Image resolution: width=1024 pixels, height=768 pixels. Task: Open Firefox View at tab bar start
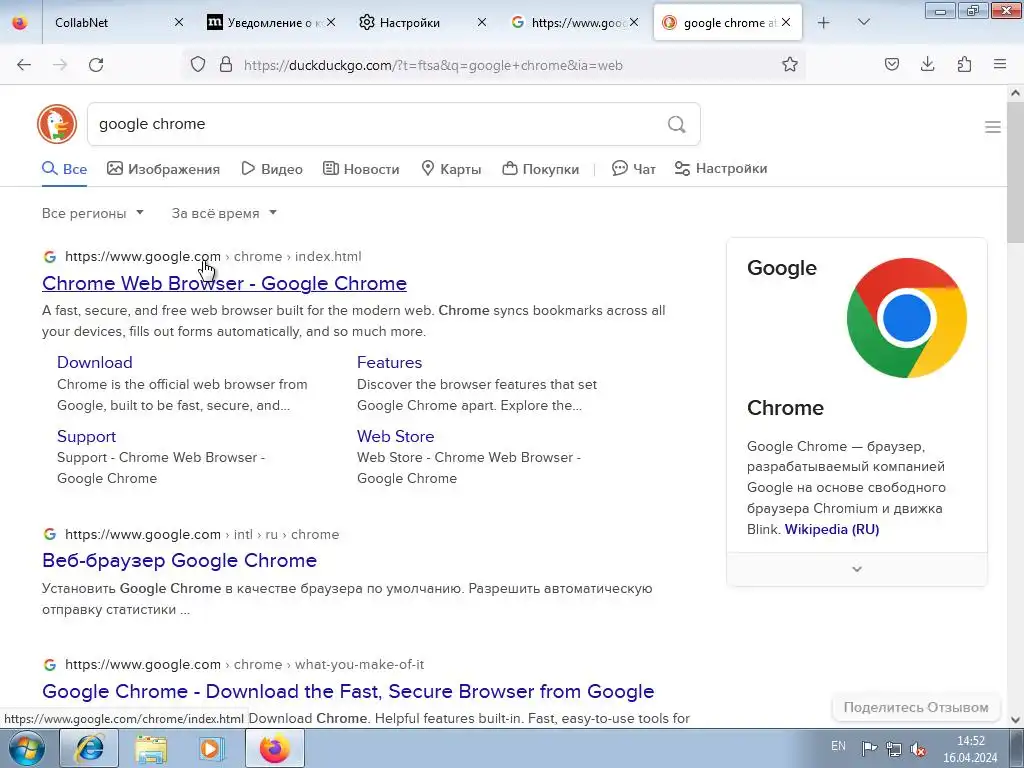click(20, 23)
